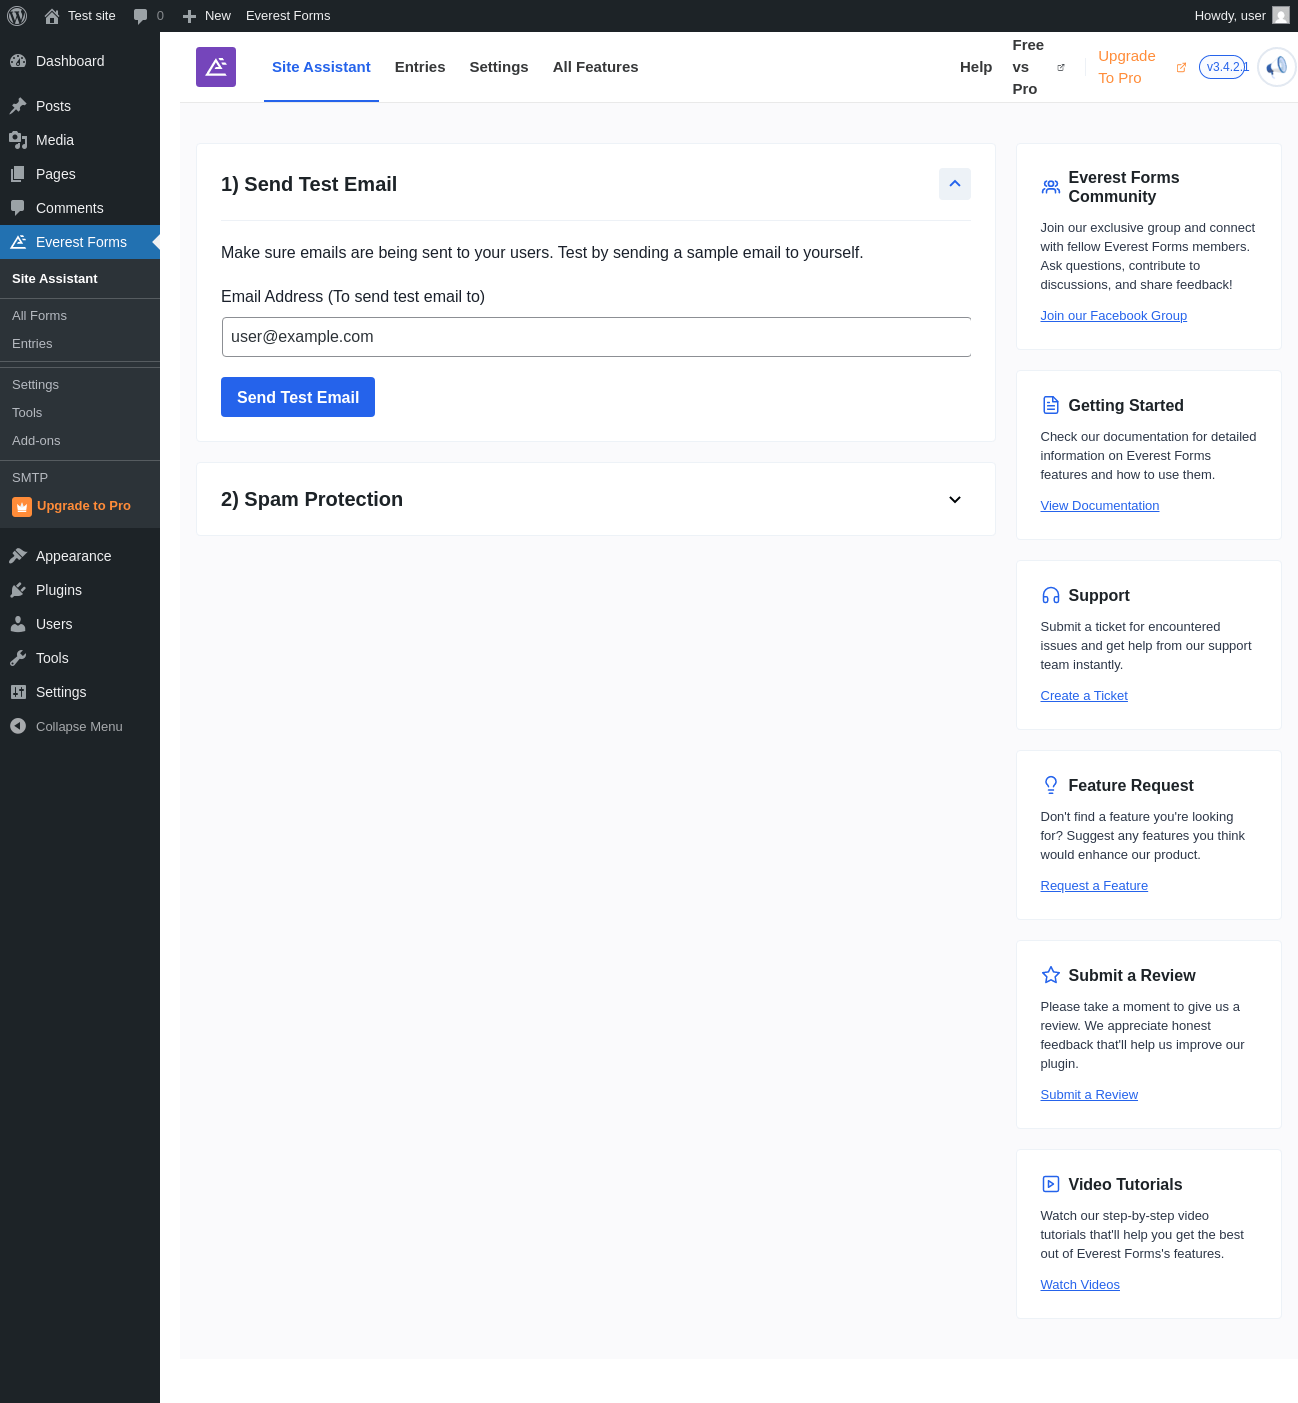Click the Upgrade to Pro crown icon
Screen dimensions: 1298x1403
click(x=22, y=507)
